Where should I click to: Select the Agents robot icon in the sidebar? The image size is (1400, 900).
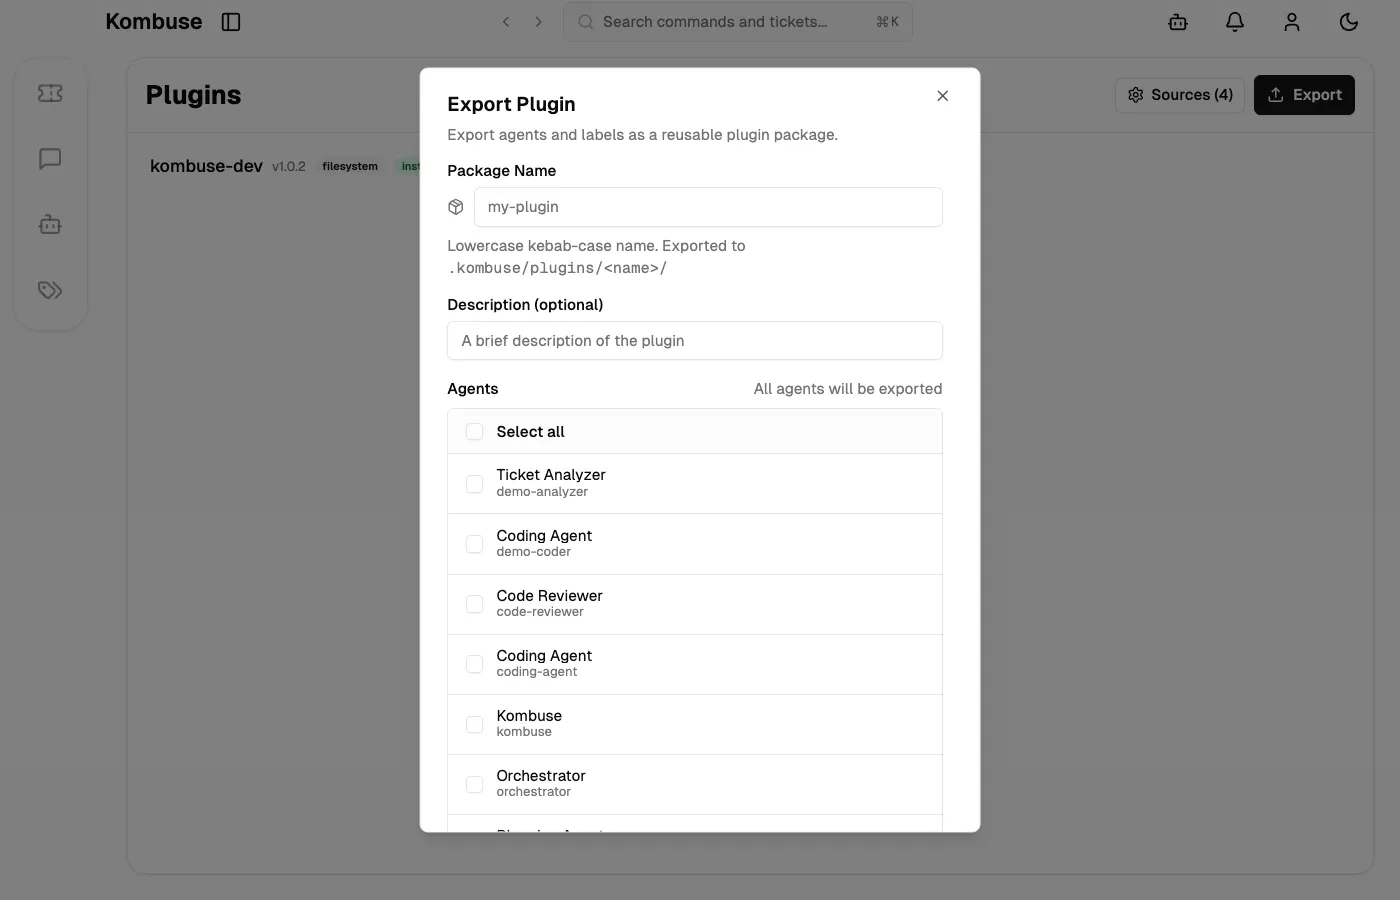click(49, 224)
